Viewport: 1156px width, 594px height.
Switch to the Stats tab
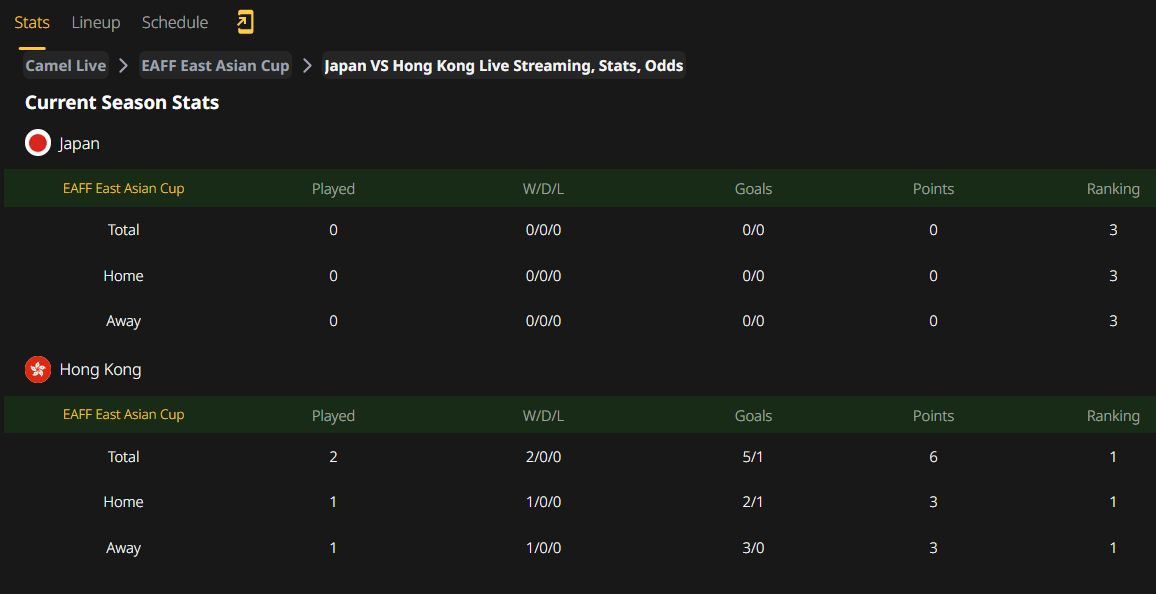click(x=32, y=23)
